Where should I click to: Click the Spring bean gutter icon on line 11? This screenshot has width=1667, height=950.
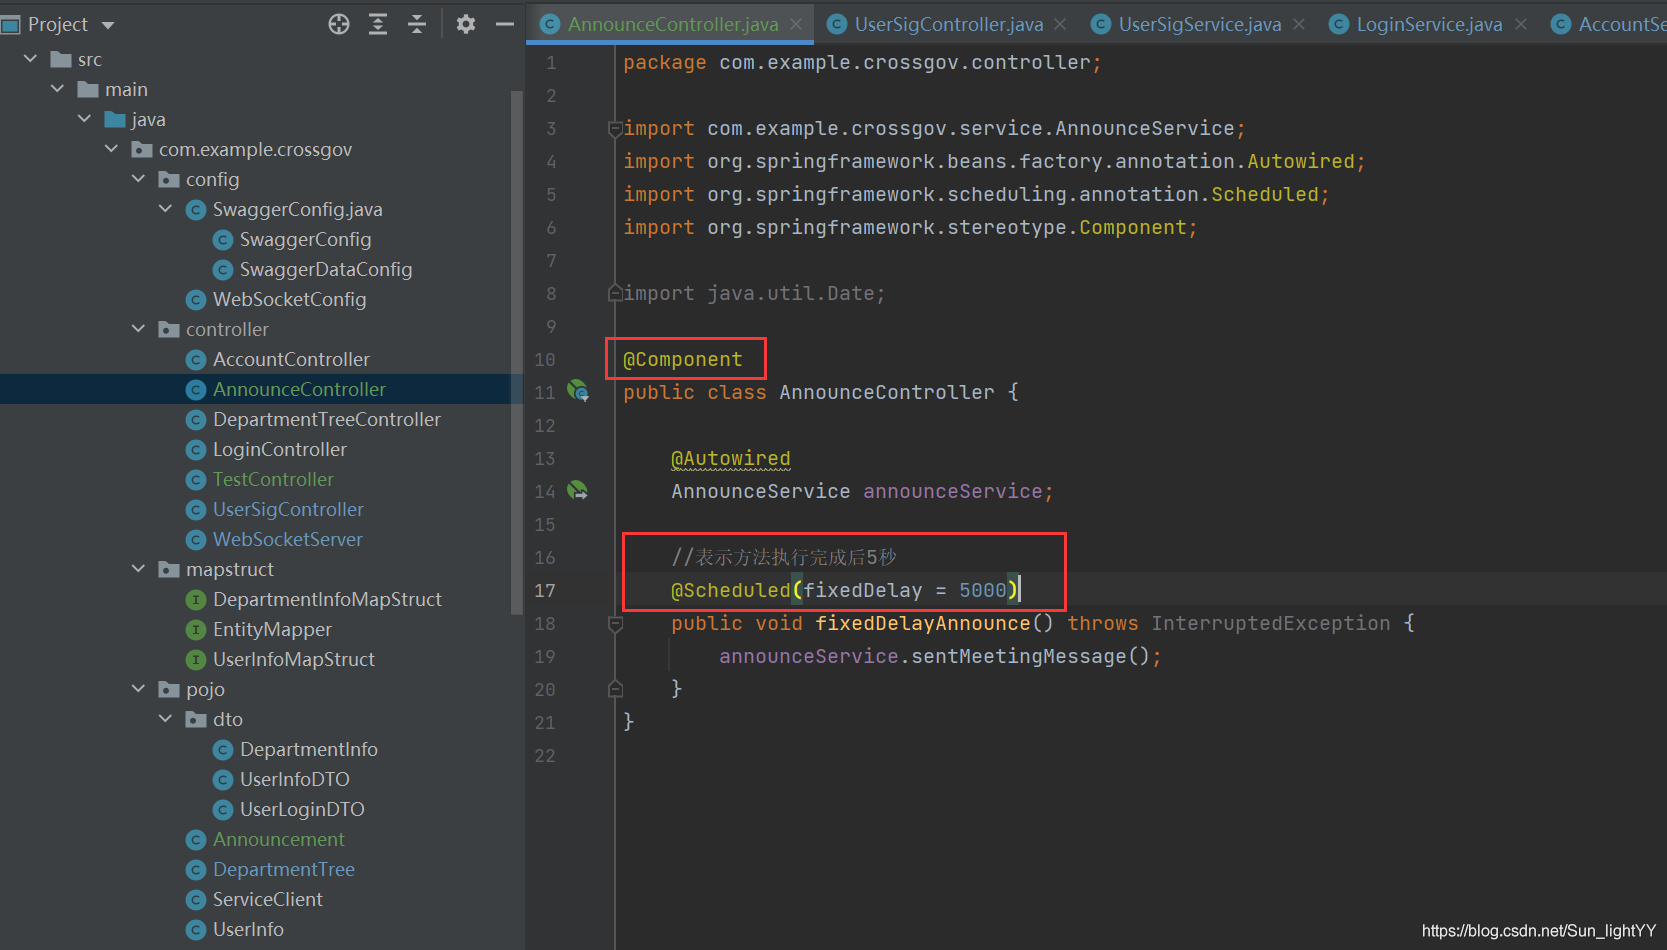click(578, 391)
